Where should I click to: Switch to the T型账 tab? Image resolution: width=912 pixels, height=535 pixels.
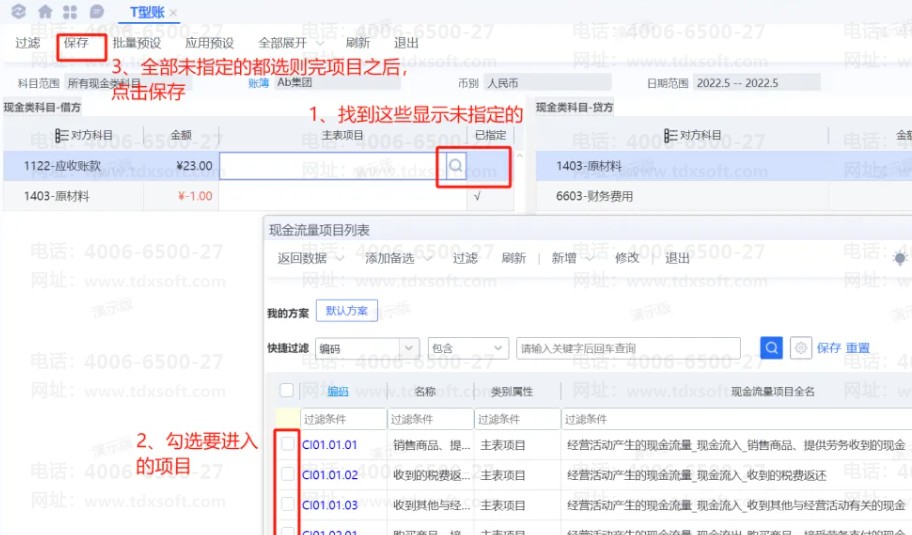click(147, 12)
